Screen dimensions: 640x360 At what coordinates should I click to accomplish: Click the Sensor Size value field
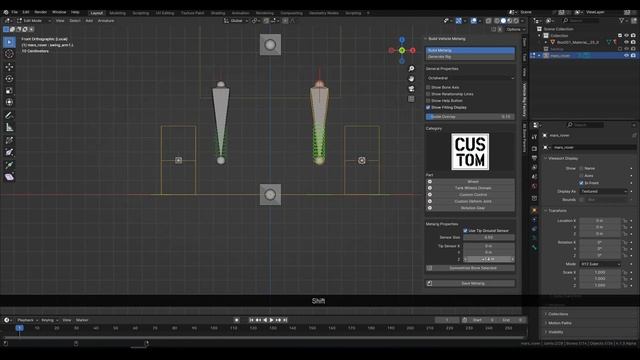(489, 237)
